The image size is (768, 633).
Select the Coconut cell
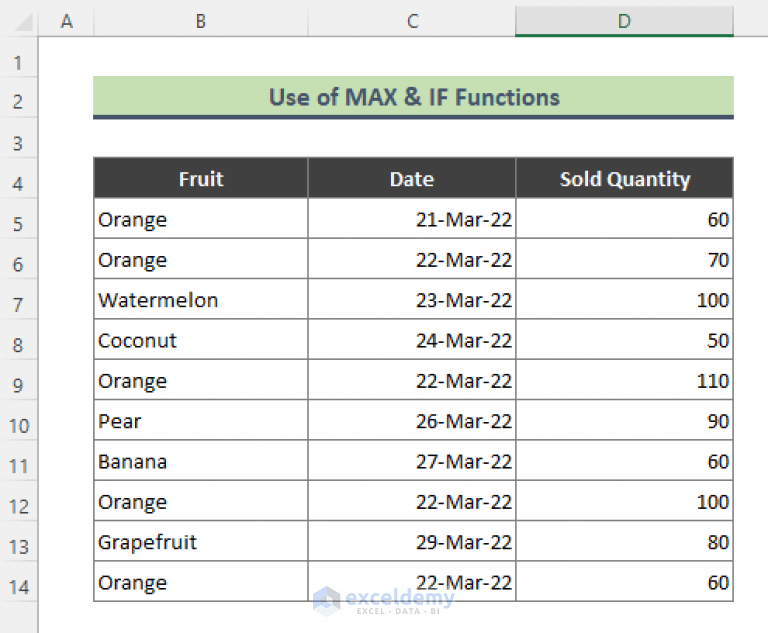pos(201,340)
